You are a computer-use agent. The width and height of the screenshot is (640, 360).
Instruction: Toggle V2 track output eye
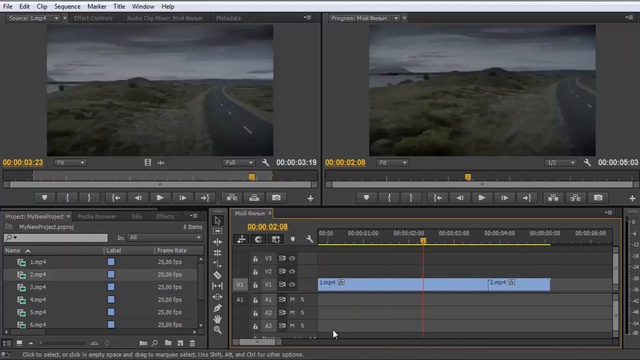point(292,271)
